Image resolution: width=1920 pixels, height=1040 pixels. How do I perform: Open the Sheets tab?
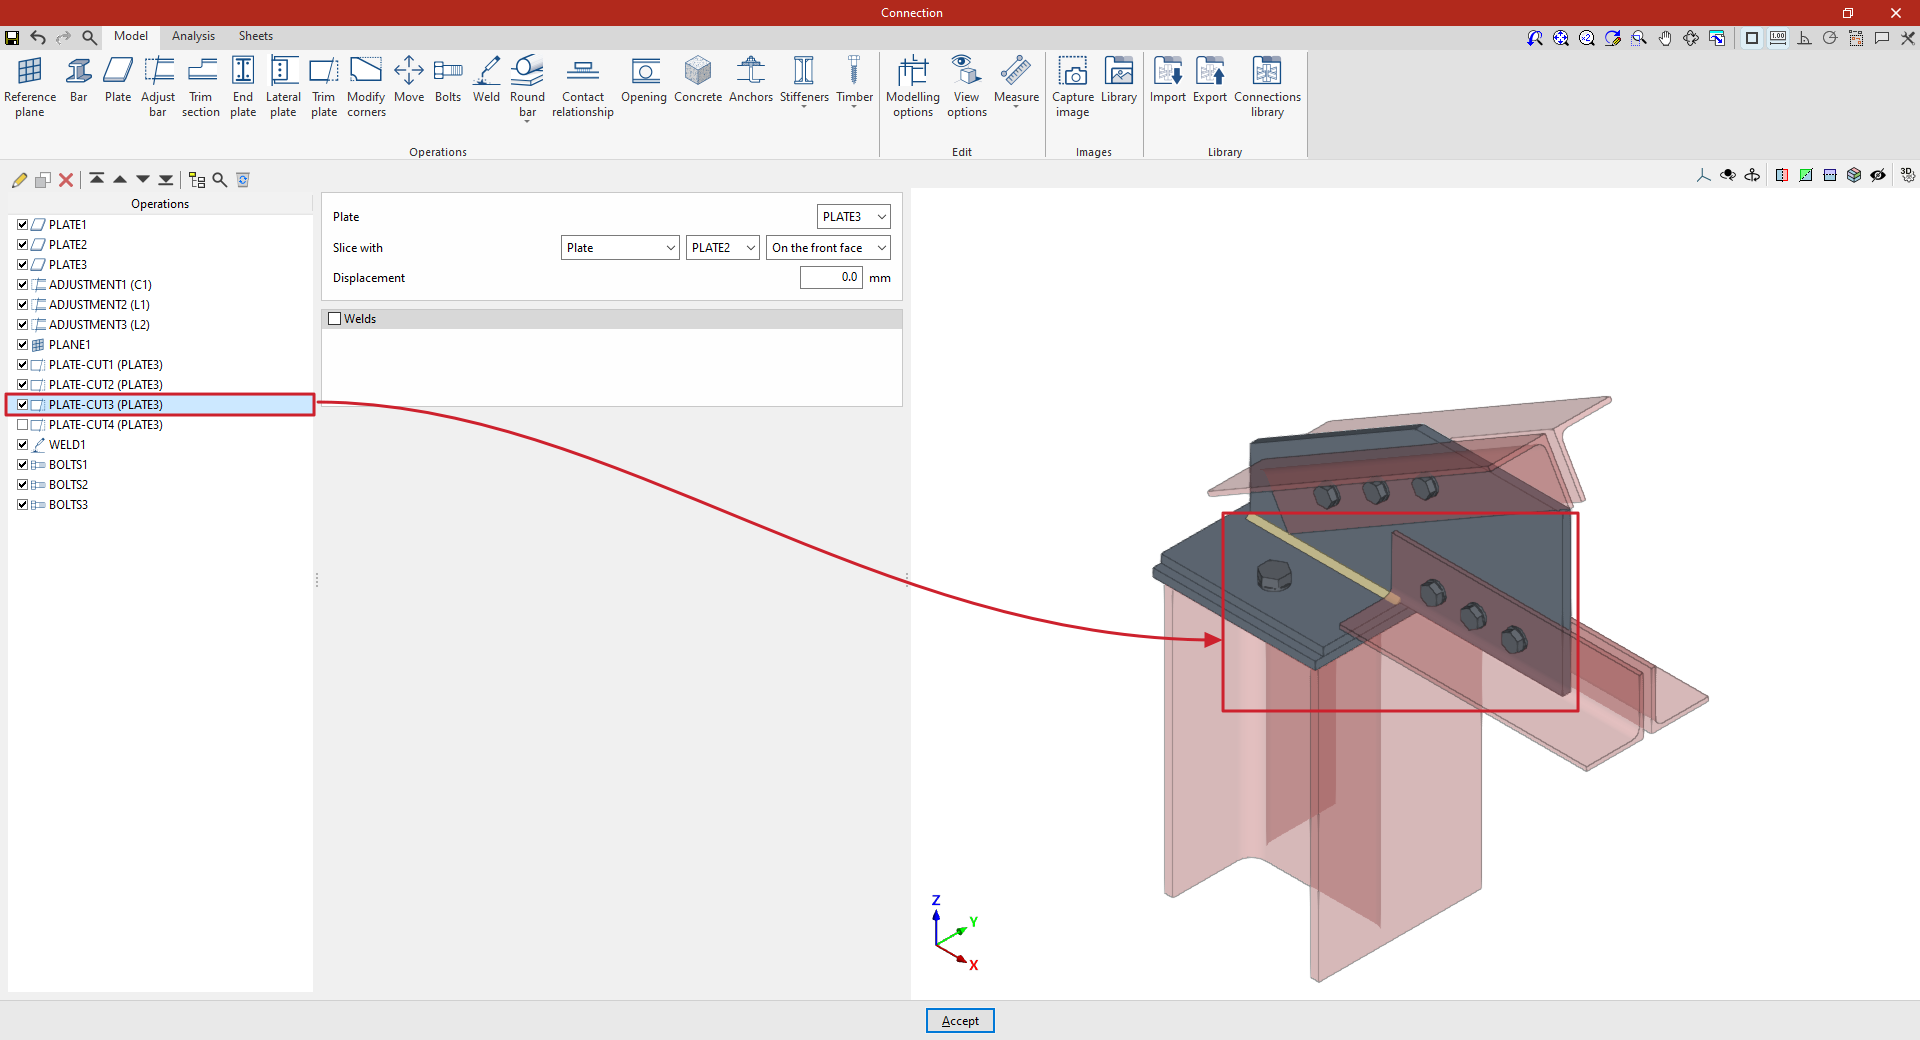pos(255,36)
